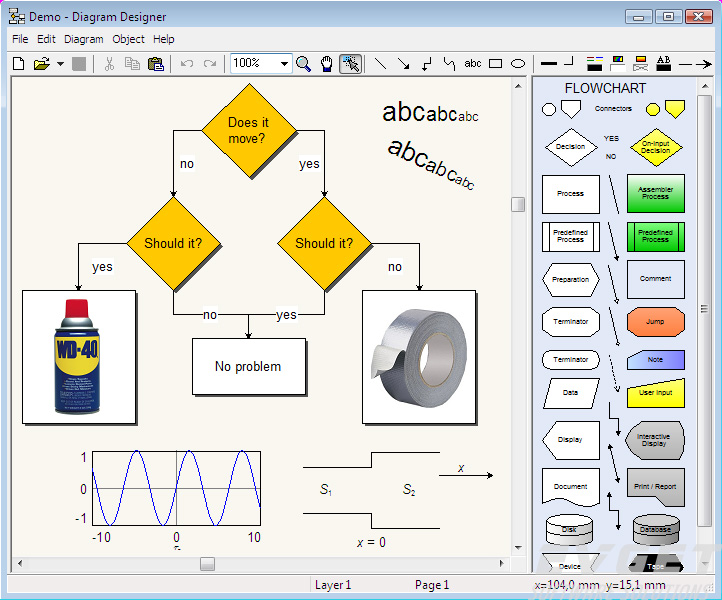Toggle the selection pointer tool

[350, 64]
